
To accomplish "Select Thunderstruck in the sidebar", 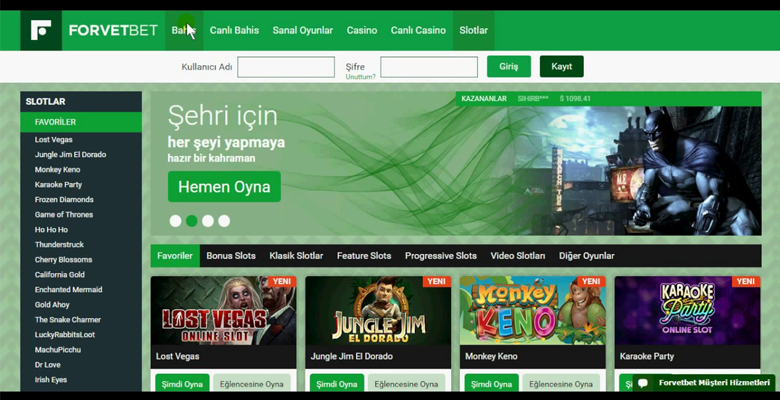I will (x=59, y=244).
